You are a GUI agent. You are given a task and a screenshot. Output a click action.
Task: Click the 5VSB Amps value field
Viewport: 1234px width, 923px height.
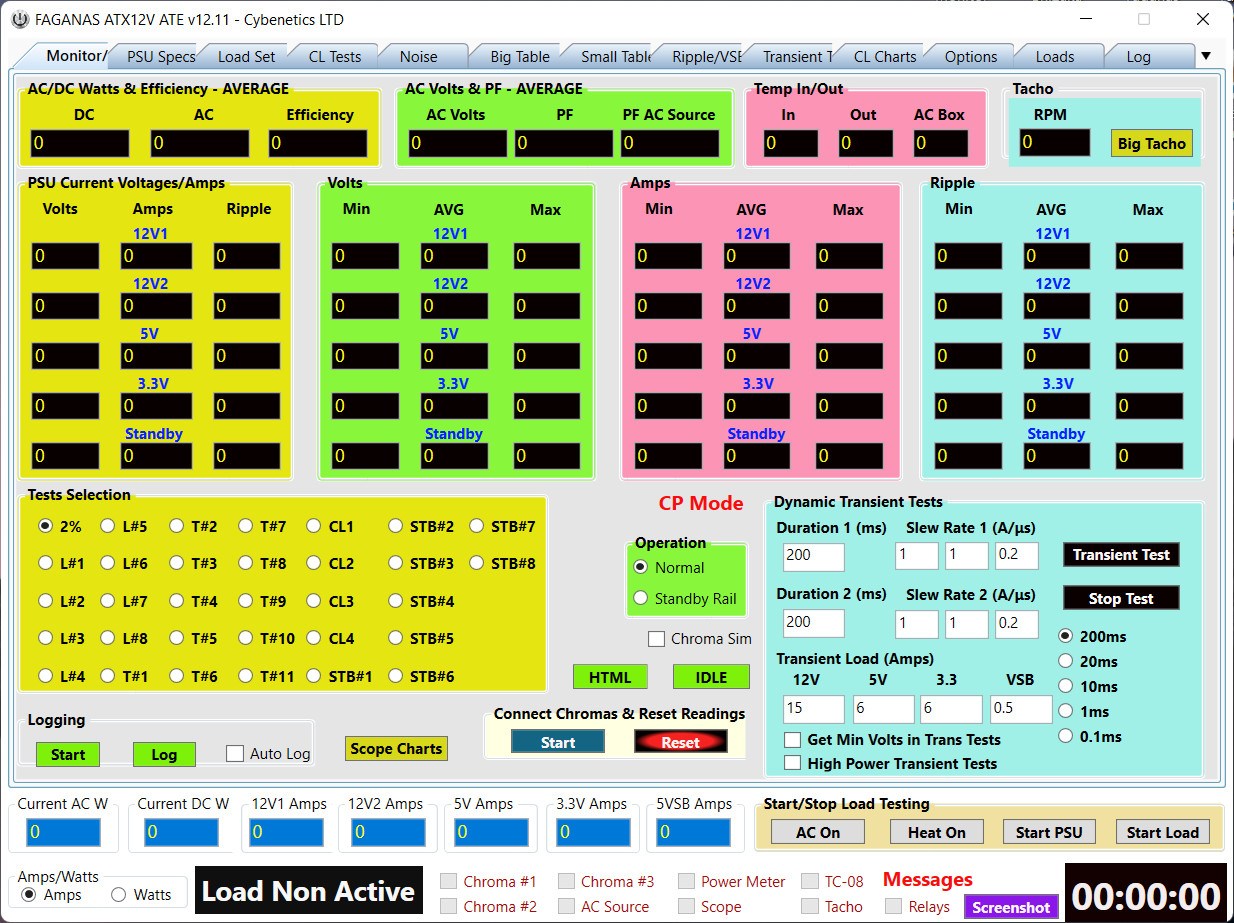click(693, 832)
